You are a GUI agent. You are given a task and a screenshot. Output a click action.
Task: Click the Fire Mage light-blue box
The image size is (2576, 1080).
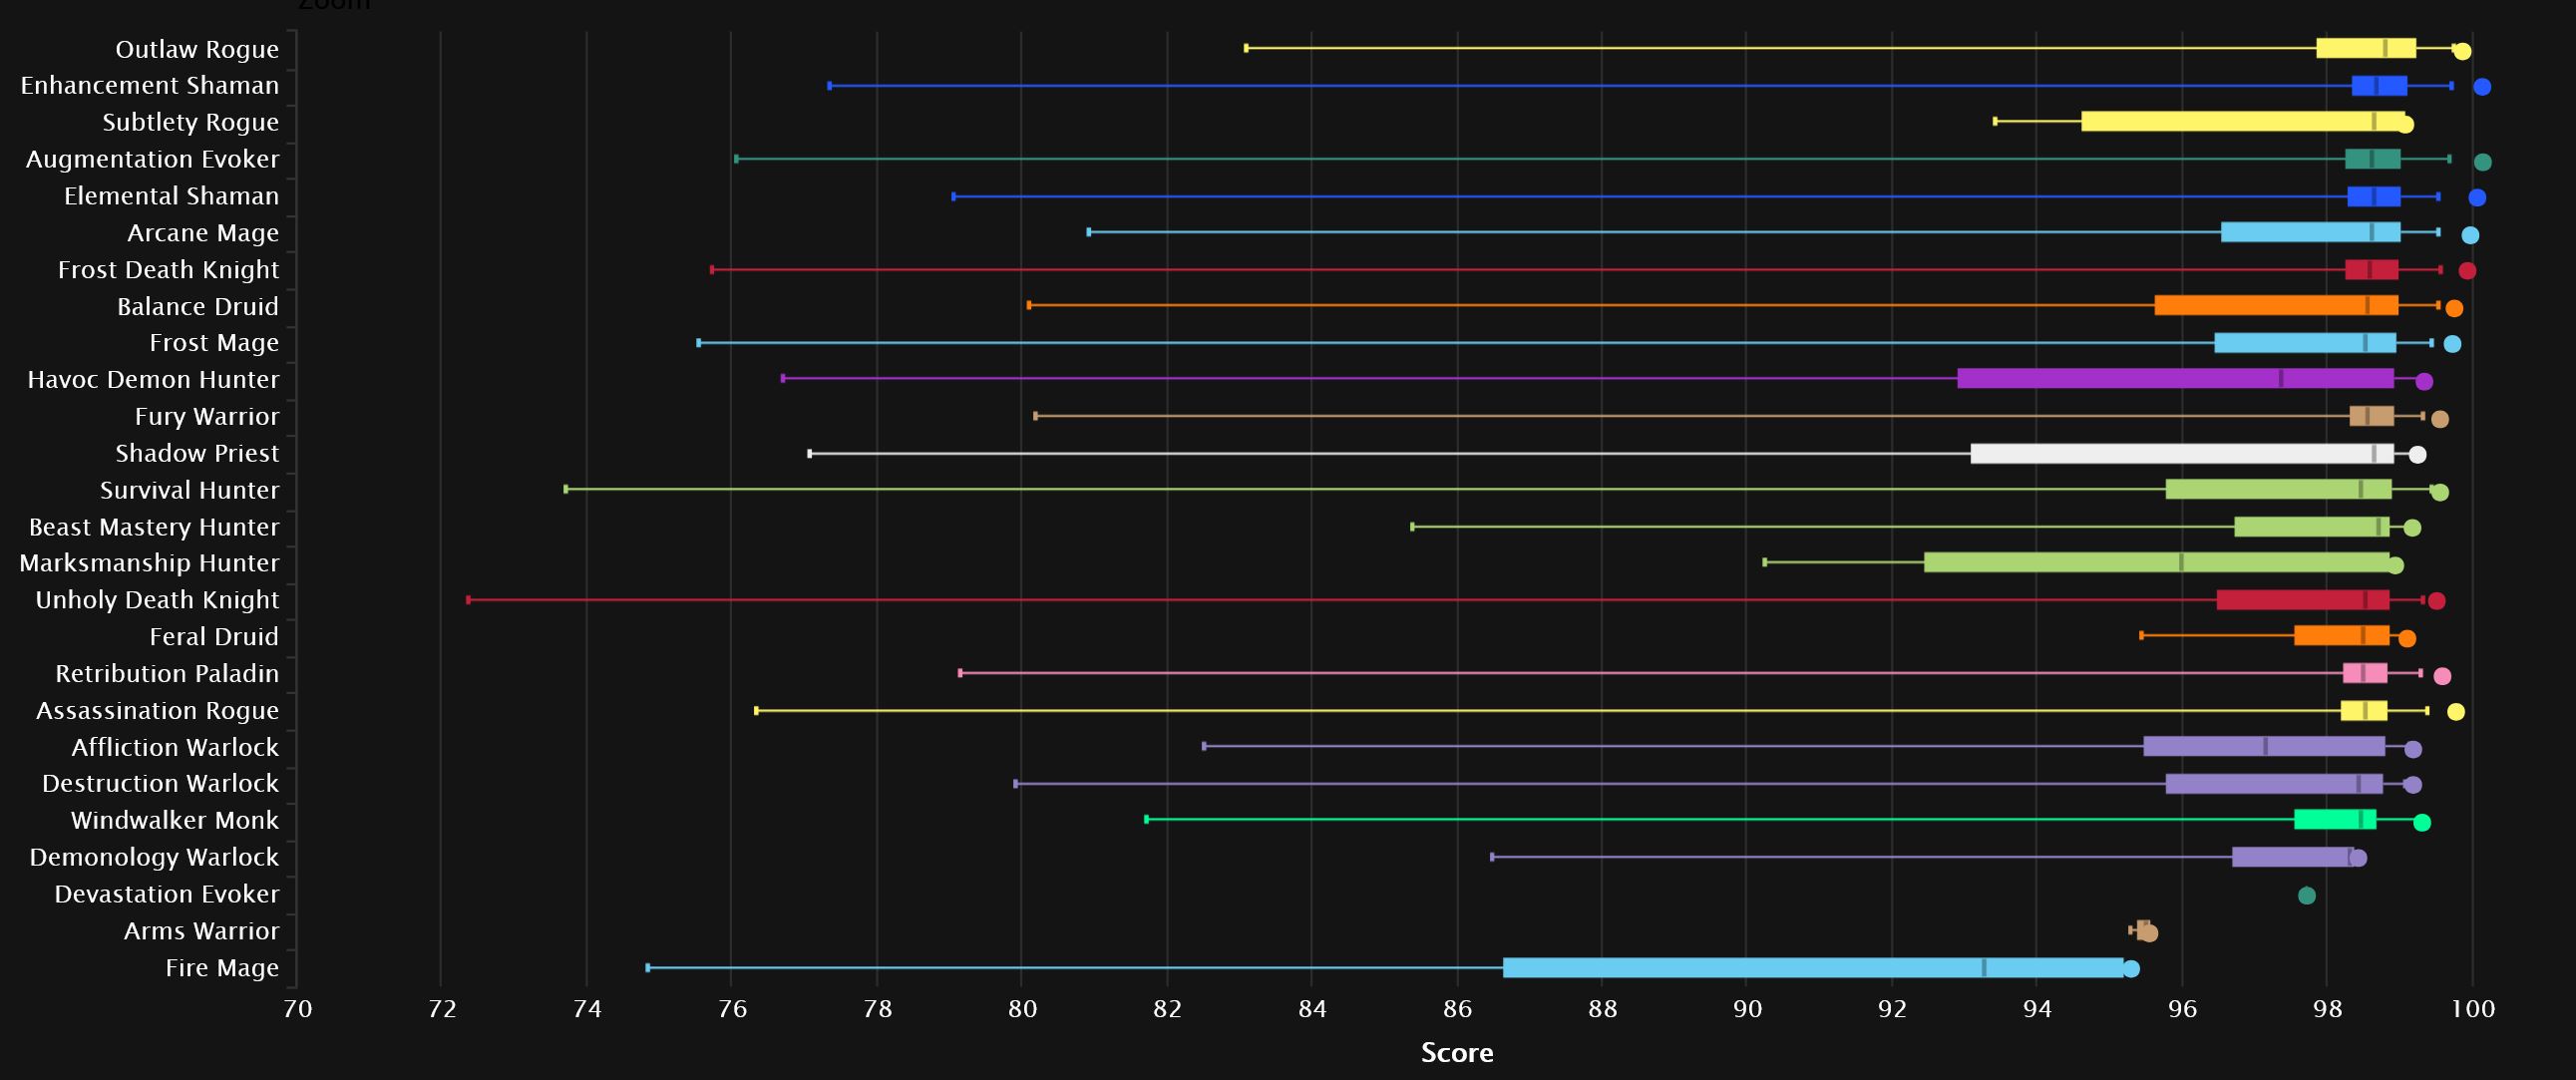[1812, 967]
